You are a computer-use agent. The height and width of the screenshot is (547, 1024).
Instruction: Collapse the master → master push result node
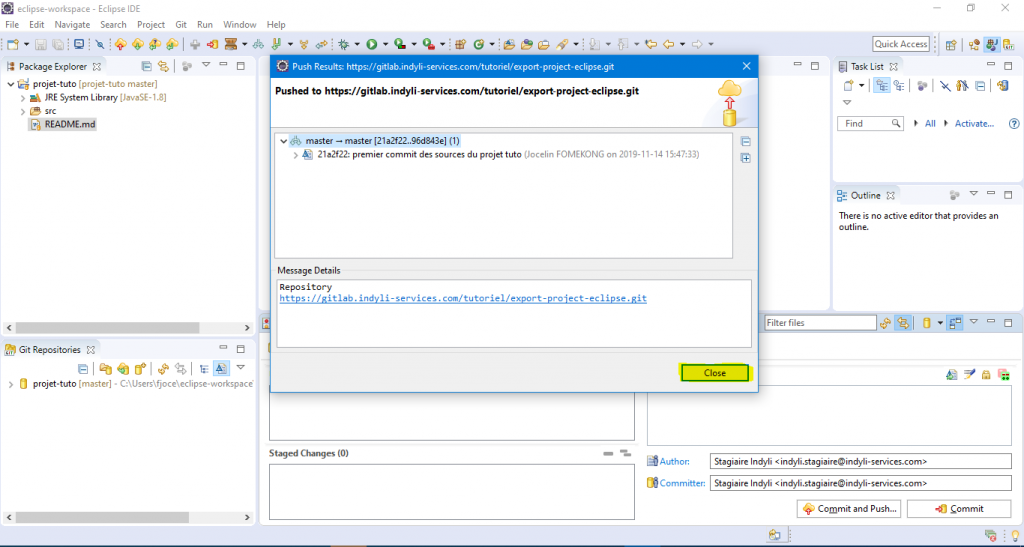tap(283, 141)
